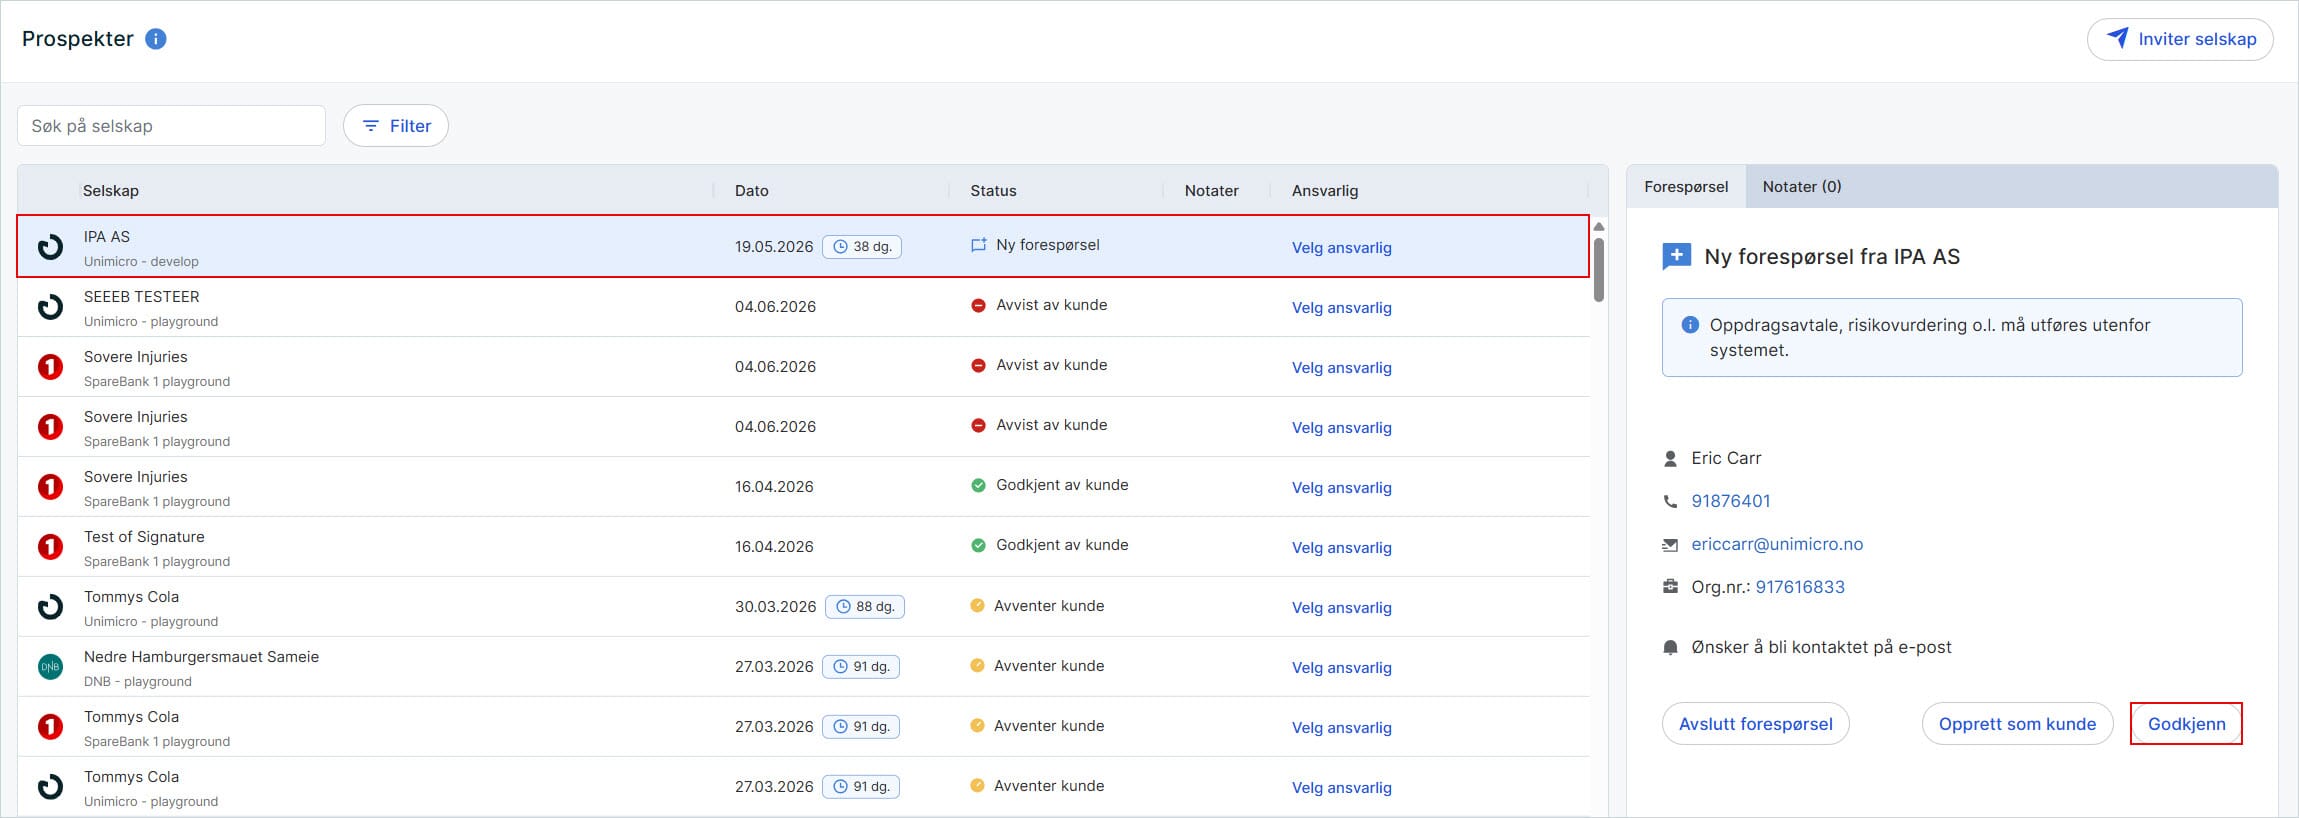Screen dimensions: 2299x818
Task: Click the email icon beside ericcarr@unimicro.no
Action: (1670, 545)
